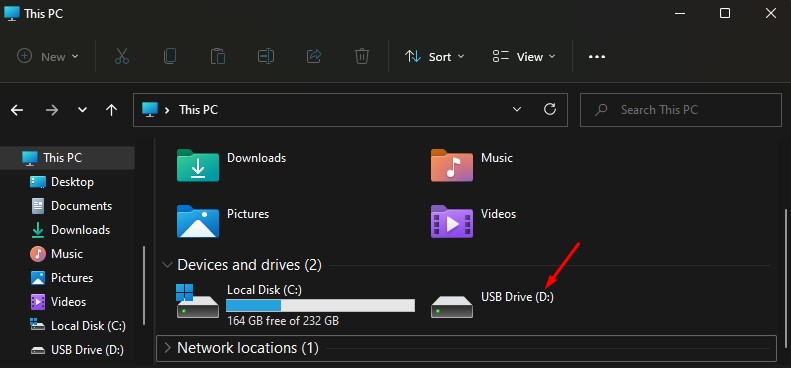
Task: Select the Music folder icon in main pane
Action: (x=452, y=165)
